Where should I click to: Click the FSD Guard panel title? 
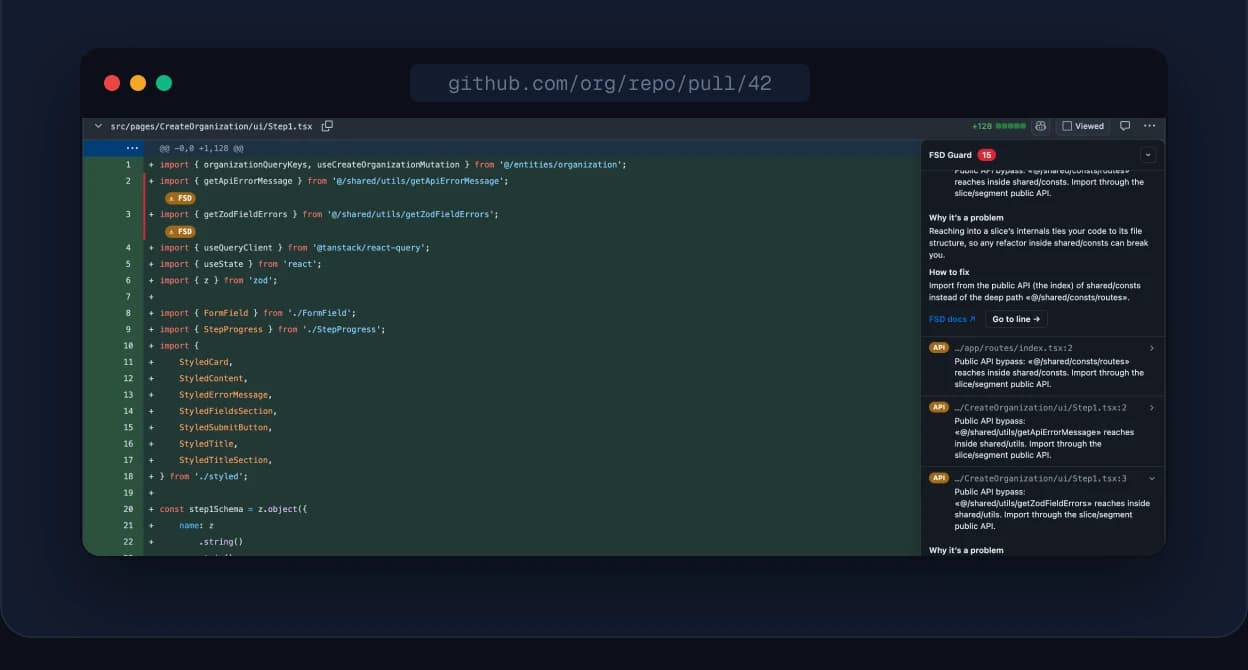950,155
